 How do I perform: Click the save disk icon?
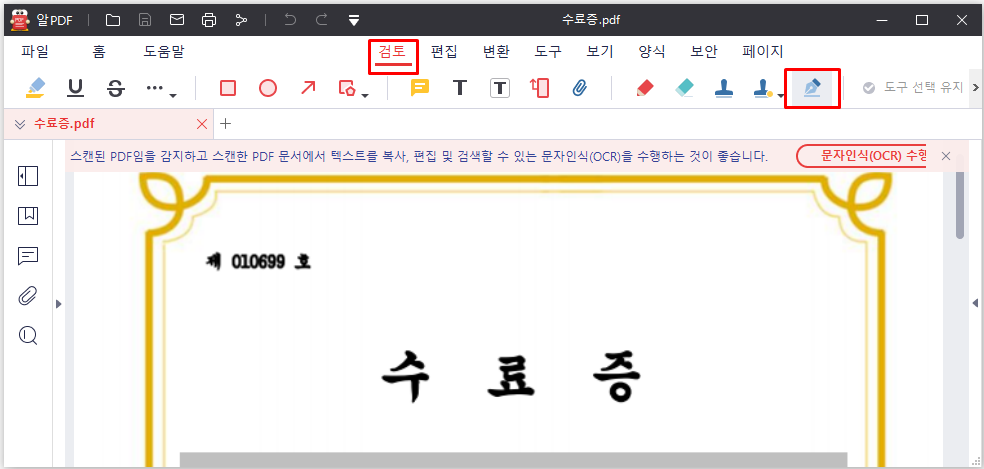point(145,20)
